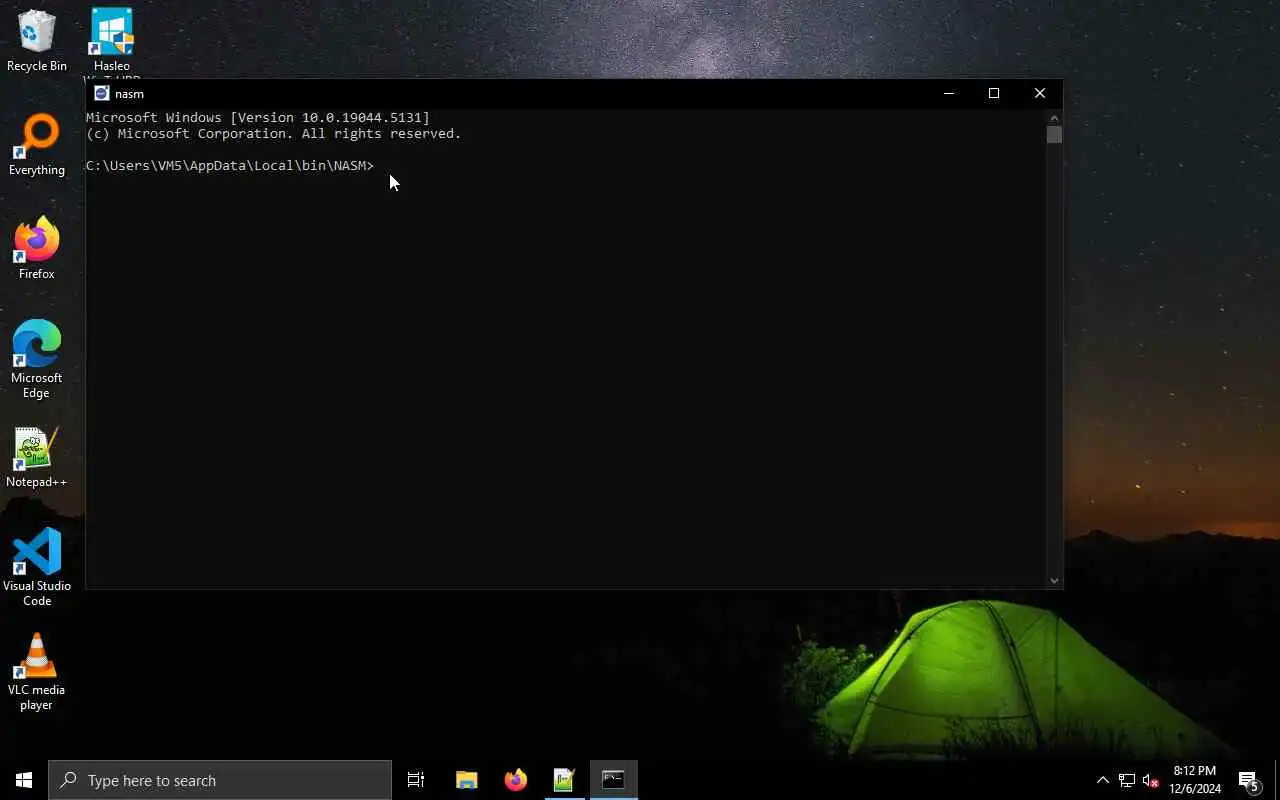
Task: Select the Visual Studio Code desktop icon
Action: (37, 568)
